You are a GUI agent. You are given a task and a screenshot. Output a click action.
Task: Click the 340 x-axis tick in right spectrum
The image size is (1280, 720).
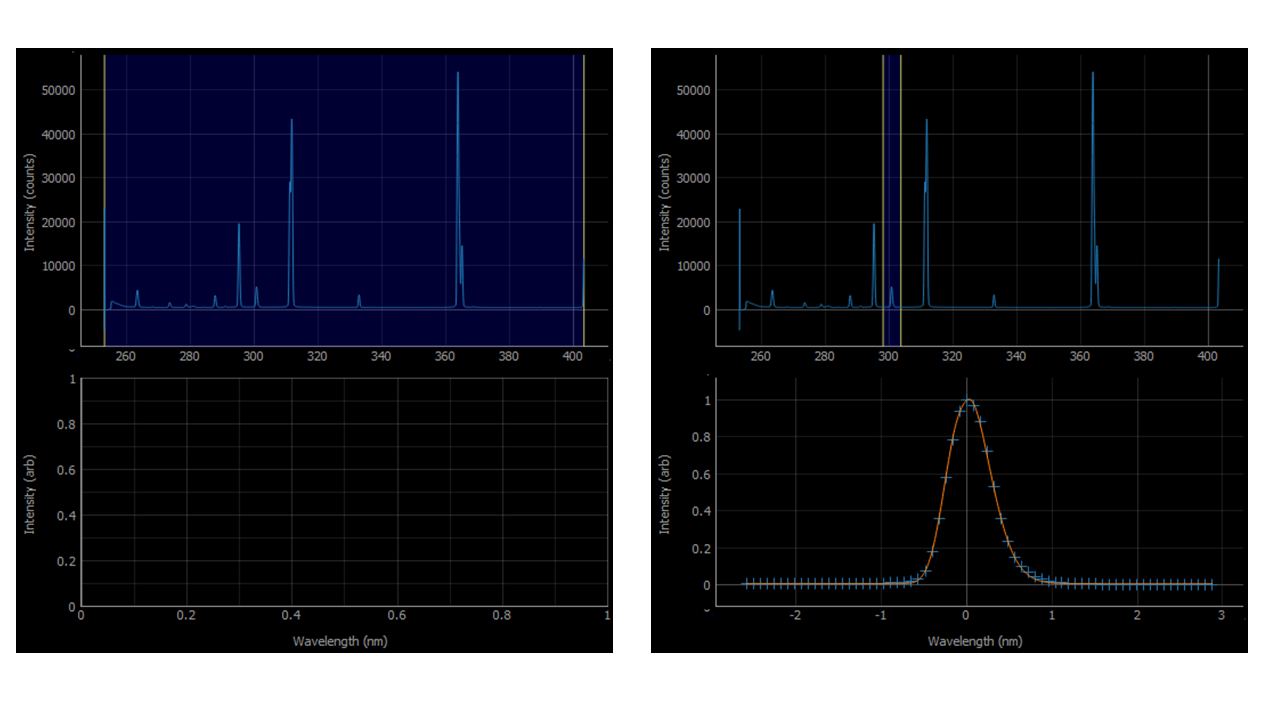(1016, 356)
